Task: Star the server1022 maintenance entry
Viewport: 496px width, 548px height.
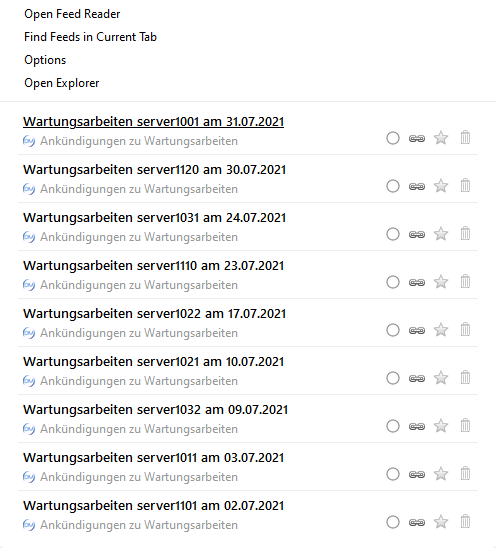Action: point(441,330)
